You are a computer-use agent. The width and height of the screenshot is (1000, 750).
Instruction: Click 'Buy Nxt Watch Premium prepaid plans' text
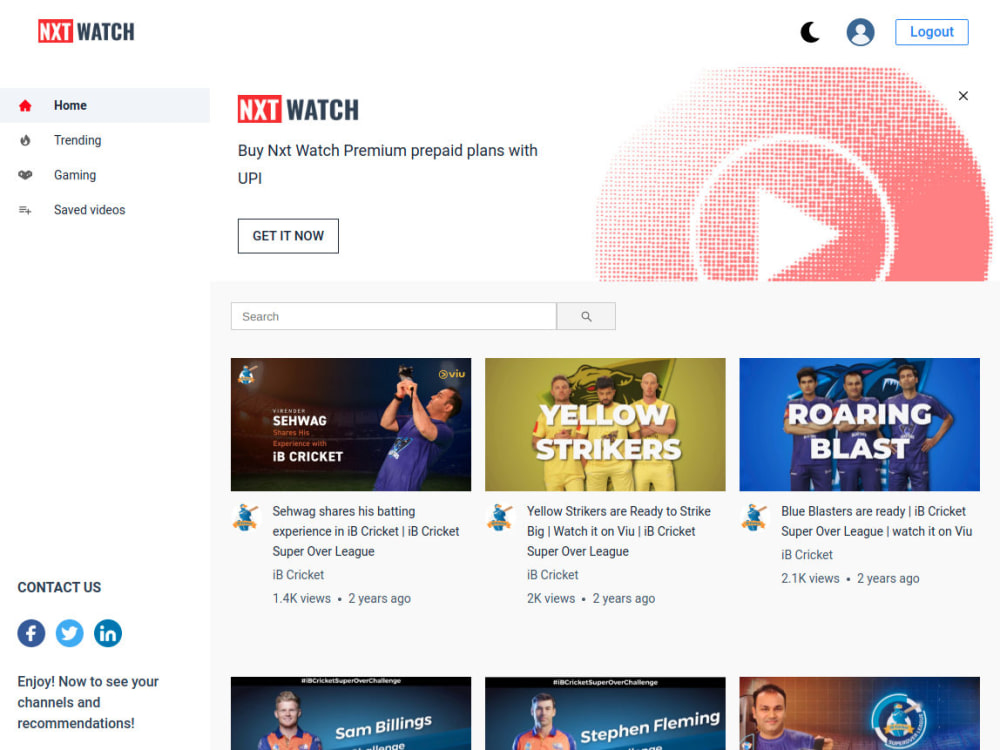388,165
